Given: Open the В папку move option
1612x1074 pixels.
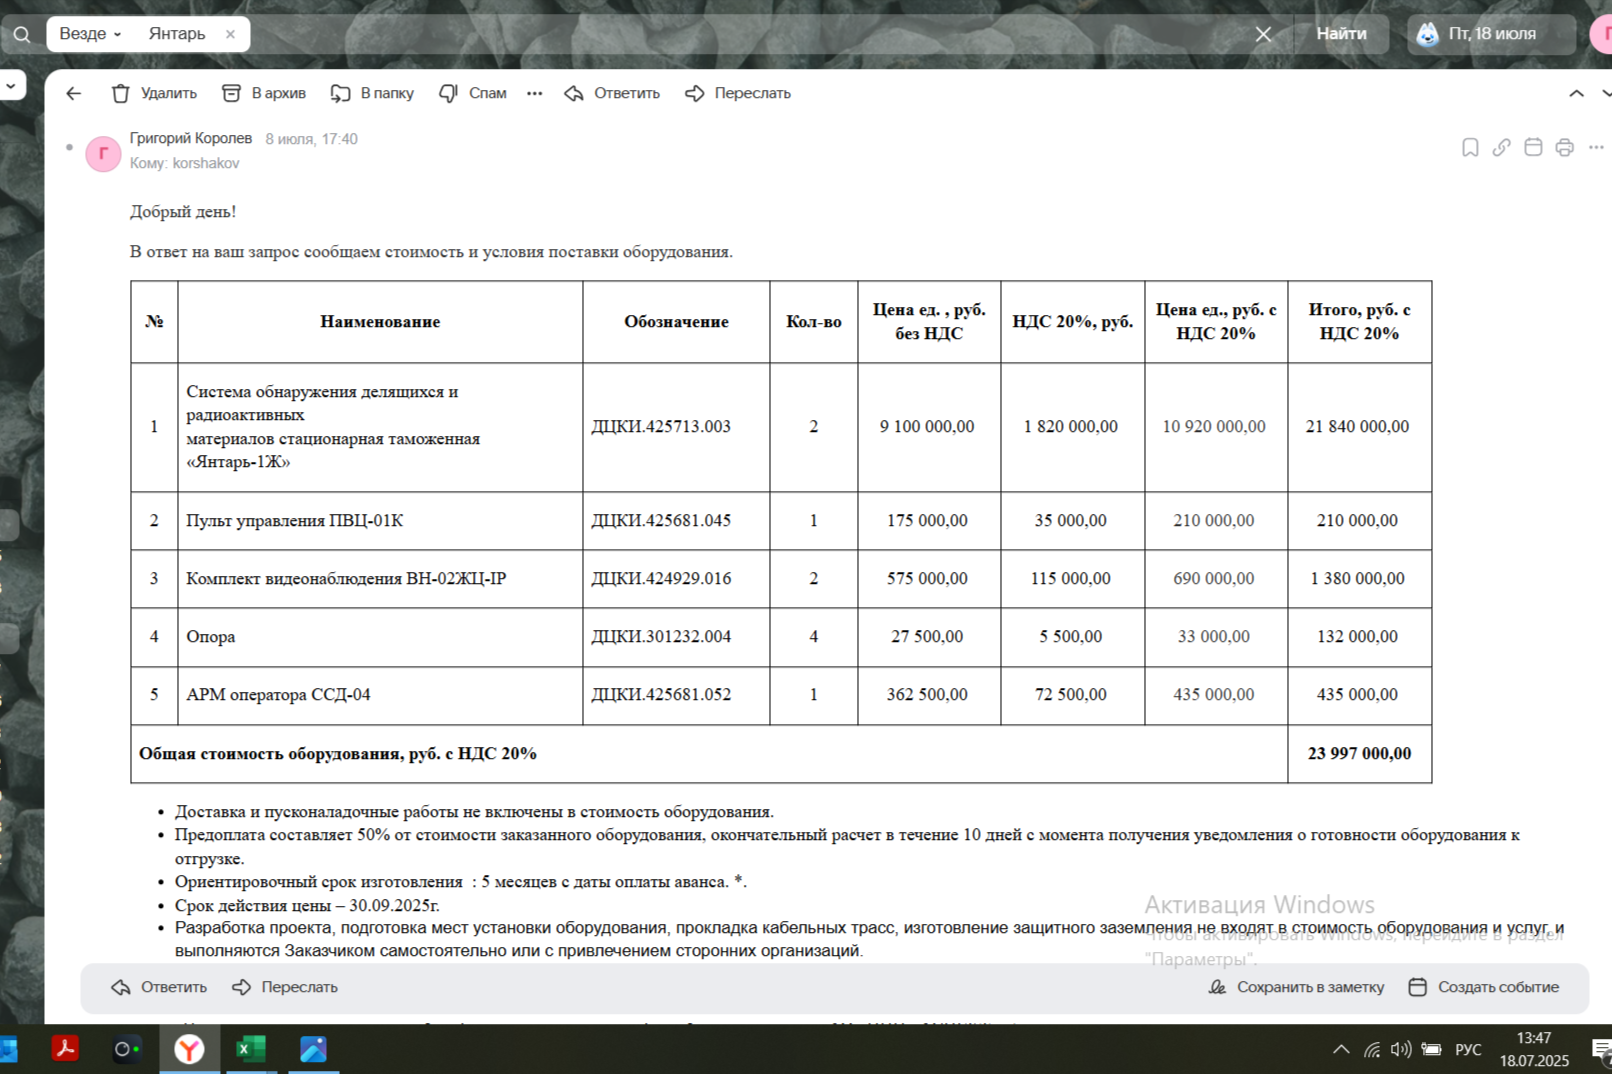Looking at the screenshot, I should coord(372,93).
